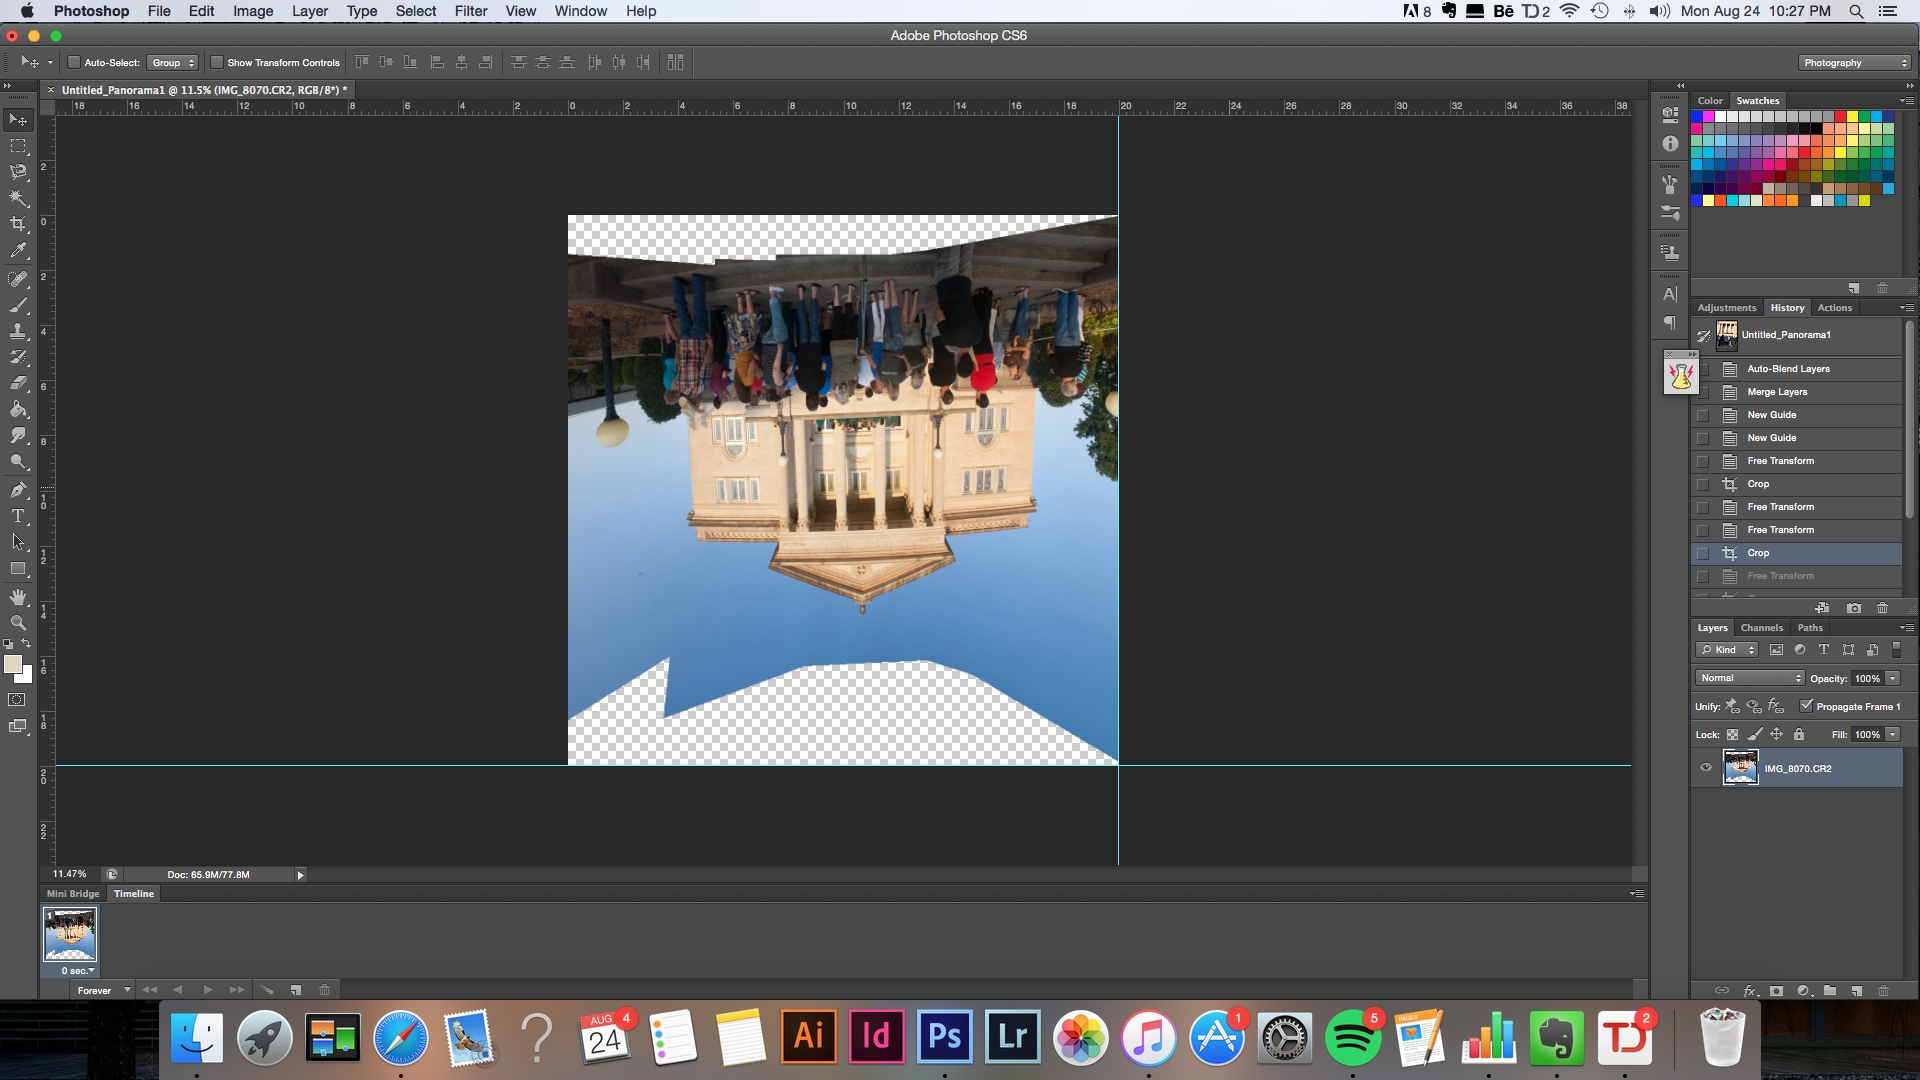1920x1080 pixels.
Task: Open the Filter menu
Action: tap(470, 11)
